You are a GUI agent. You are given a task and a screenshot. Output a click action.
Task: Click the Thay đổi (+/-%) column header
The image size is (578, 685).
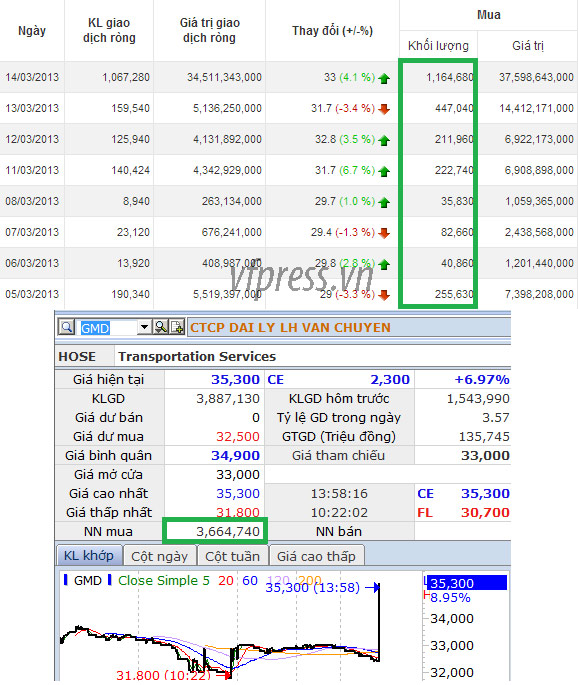332,31
